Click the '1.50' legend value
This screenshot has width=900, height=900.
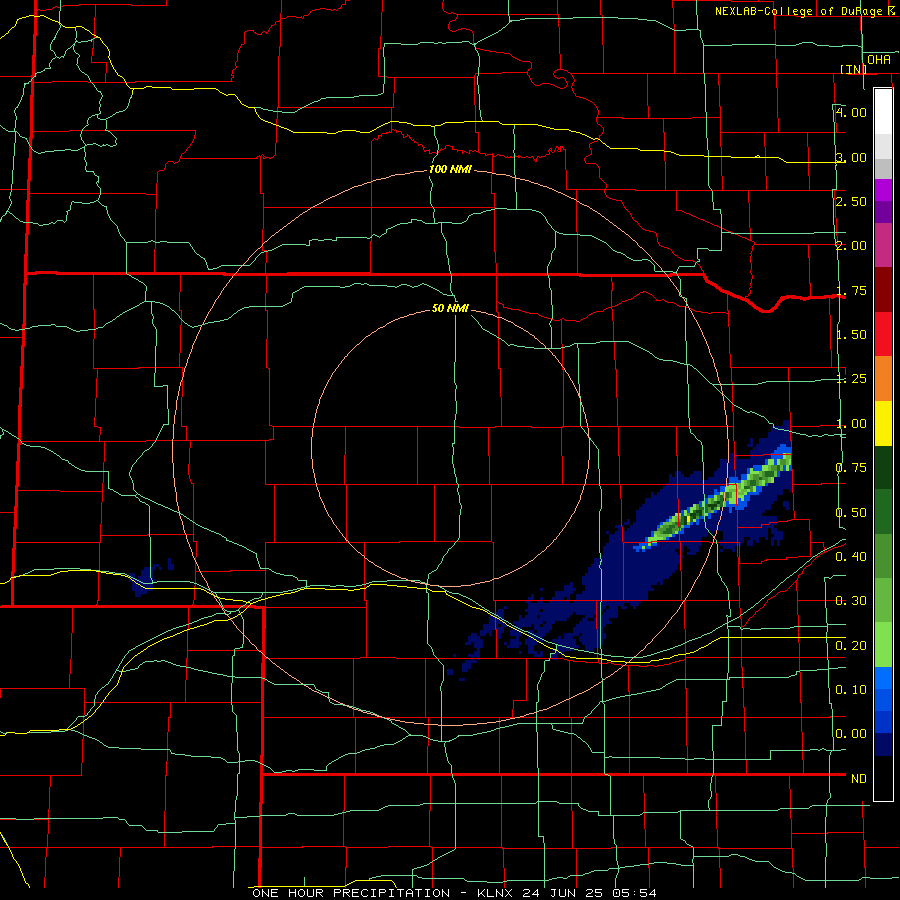click(850, 335)
